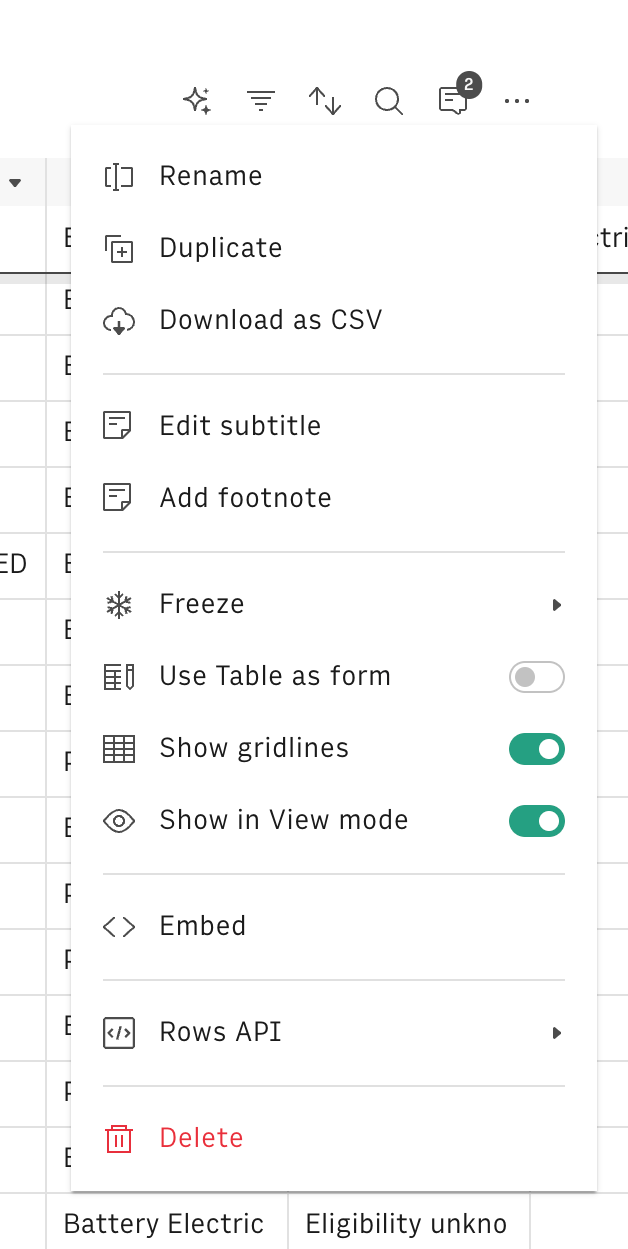Select Rename from the menu
628x1249 pixels.
point(210,176)
